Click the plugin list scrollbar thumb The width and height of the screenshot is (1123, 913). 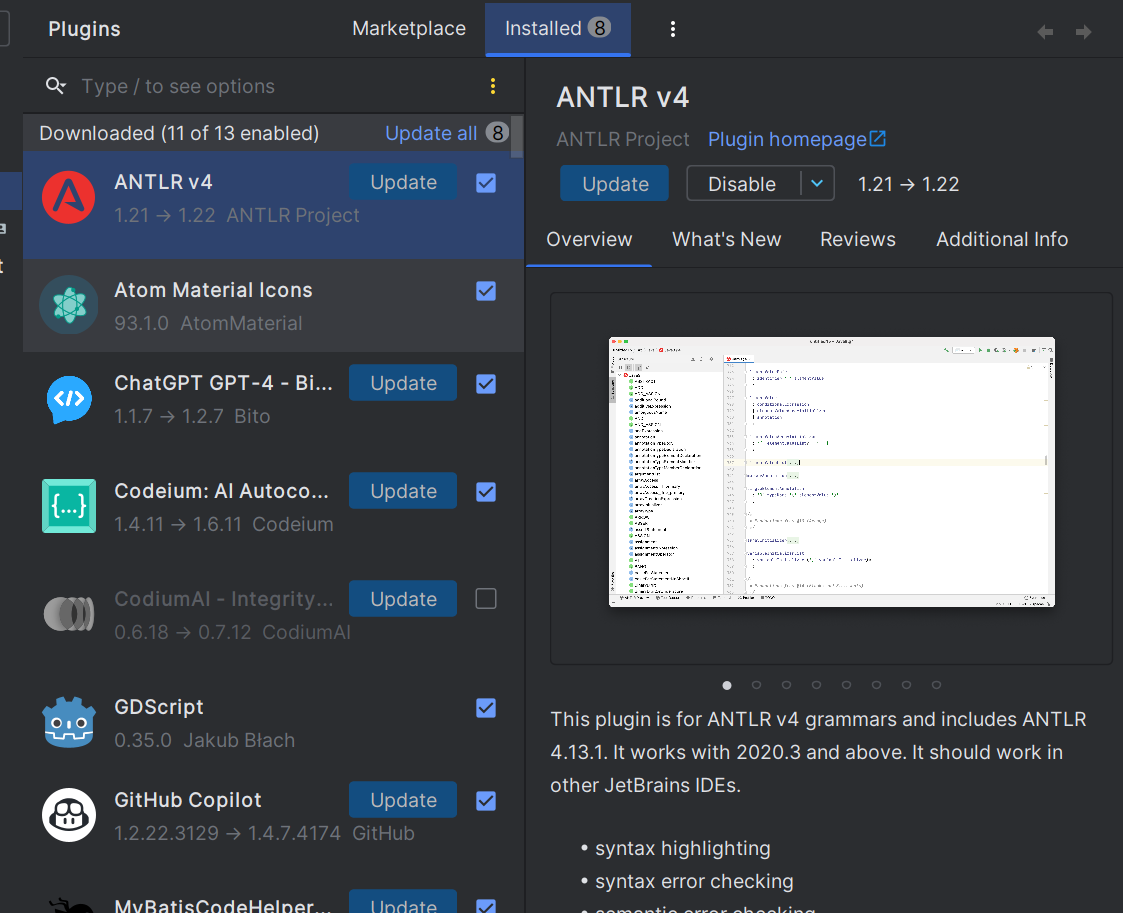516,136
